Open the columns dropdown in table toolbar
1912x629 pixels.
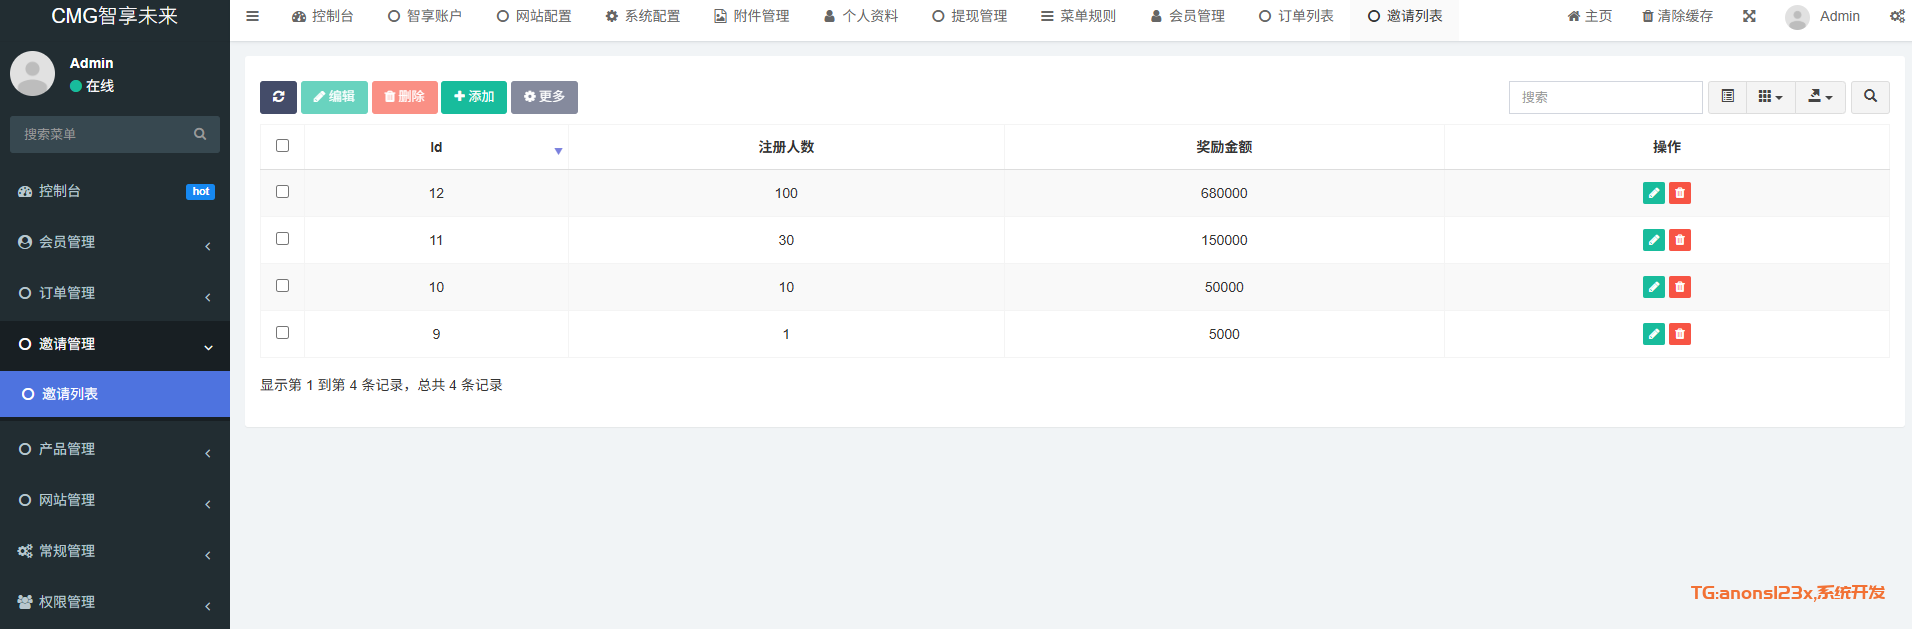[1770, 97]
